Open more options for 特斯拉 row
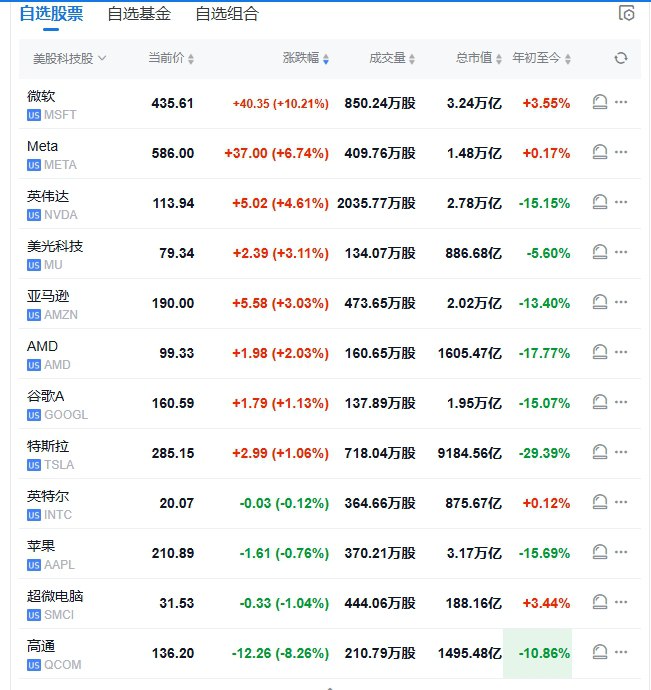The width and height of the screenshot is (651, 690). (621, 452)
